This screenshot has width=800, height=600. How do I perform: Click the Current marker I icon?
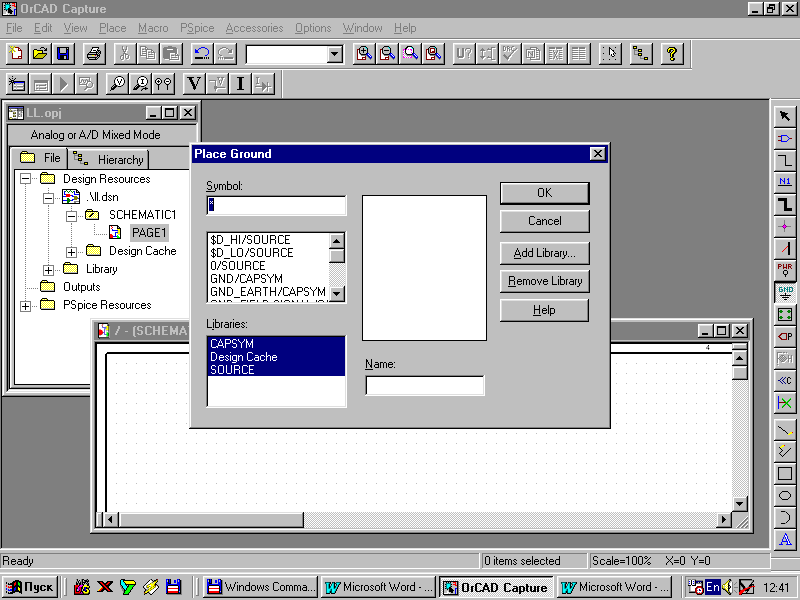point(240,84)
